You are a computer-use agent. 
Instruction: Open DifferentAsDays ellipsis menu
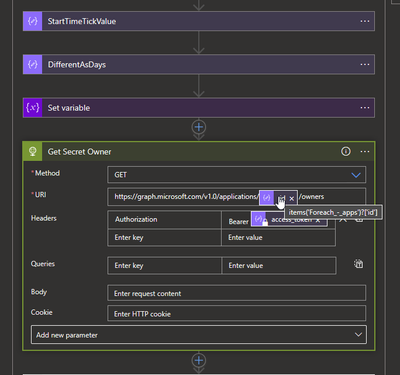(365, 64)
